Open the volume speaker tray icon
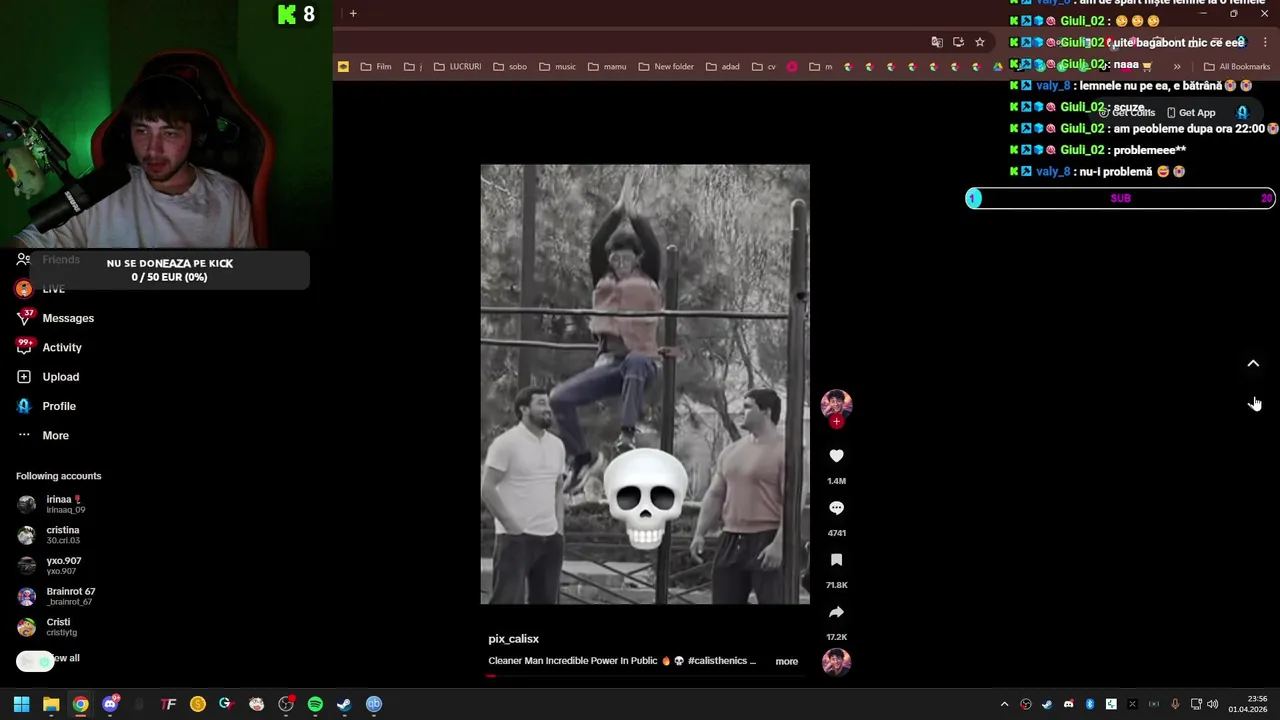This screenshot has height=720, width=1280. [x=1213, y=704]
